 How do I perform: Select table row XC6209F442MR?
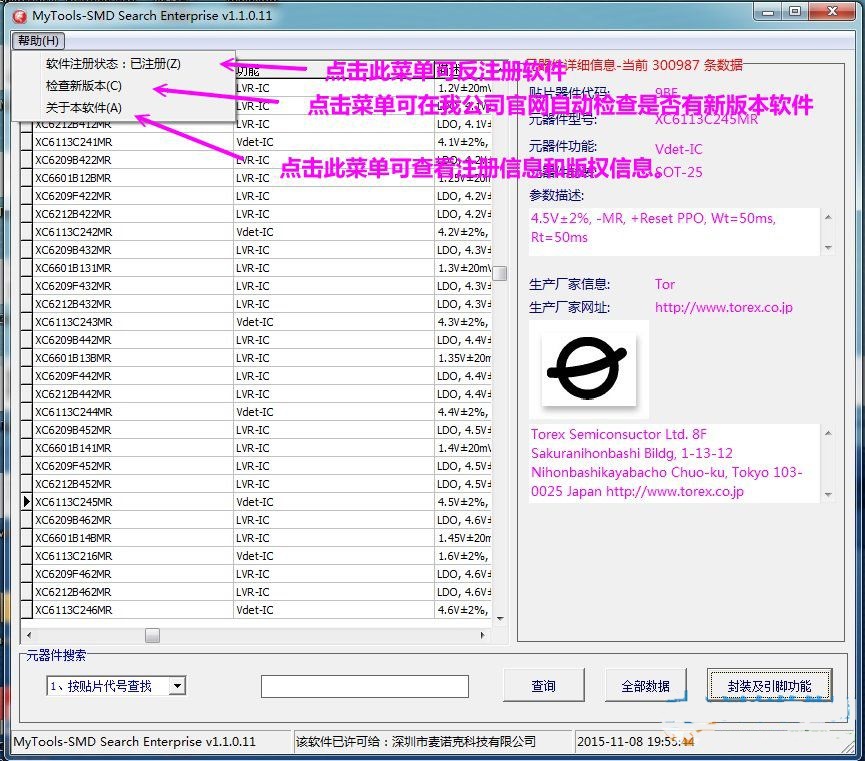tap(256, 376)
